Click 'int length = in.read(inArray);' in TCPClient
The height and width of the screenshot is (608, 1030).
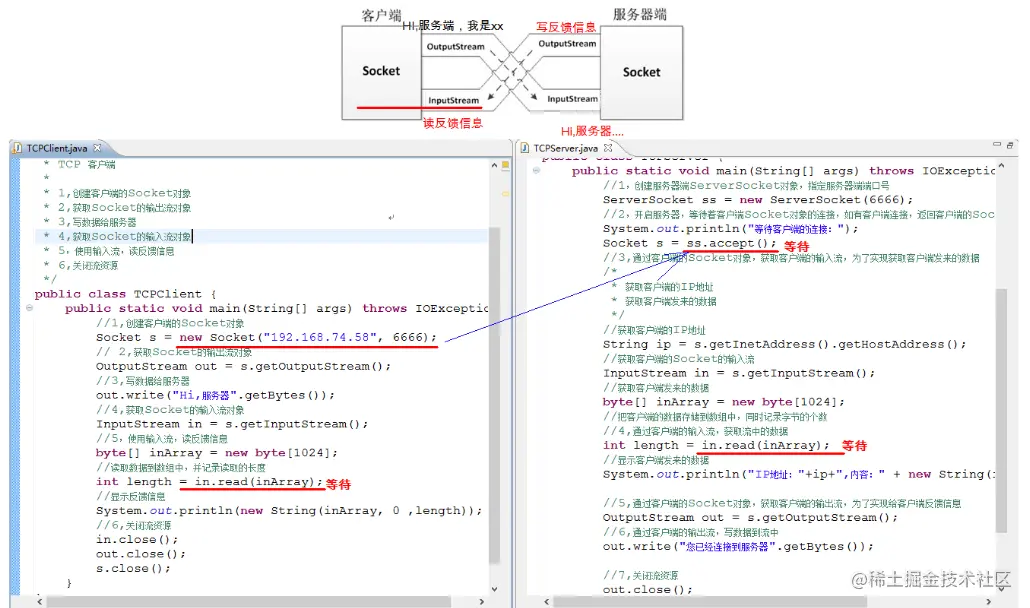coord(210,481)
